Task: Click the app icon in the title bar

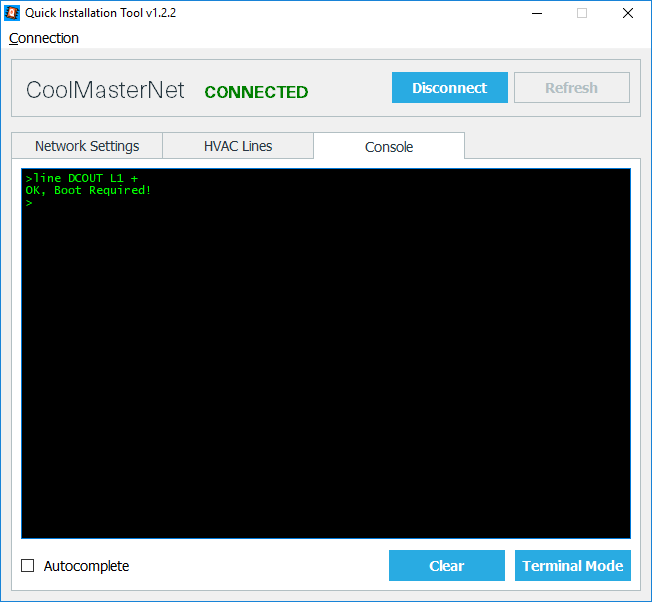Action: tap(12, 13)
